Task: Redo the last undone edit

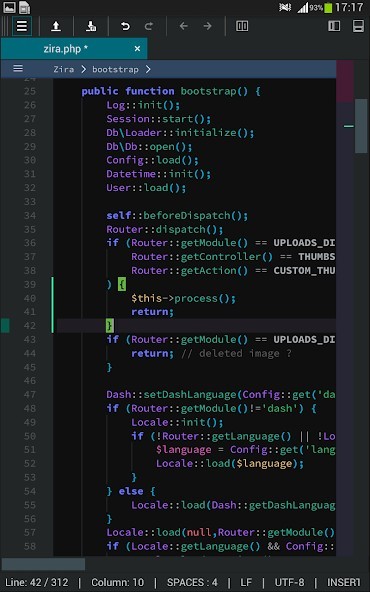Action: click(x=149, y=26)
